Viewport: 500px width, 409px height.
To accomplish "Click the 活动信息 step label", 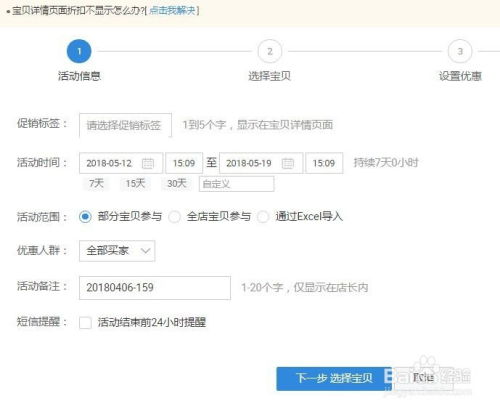I will tap(79, 76).
